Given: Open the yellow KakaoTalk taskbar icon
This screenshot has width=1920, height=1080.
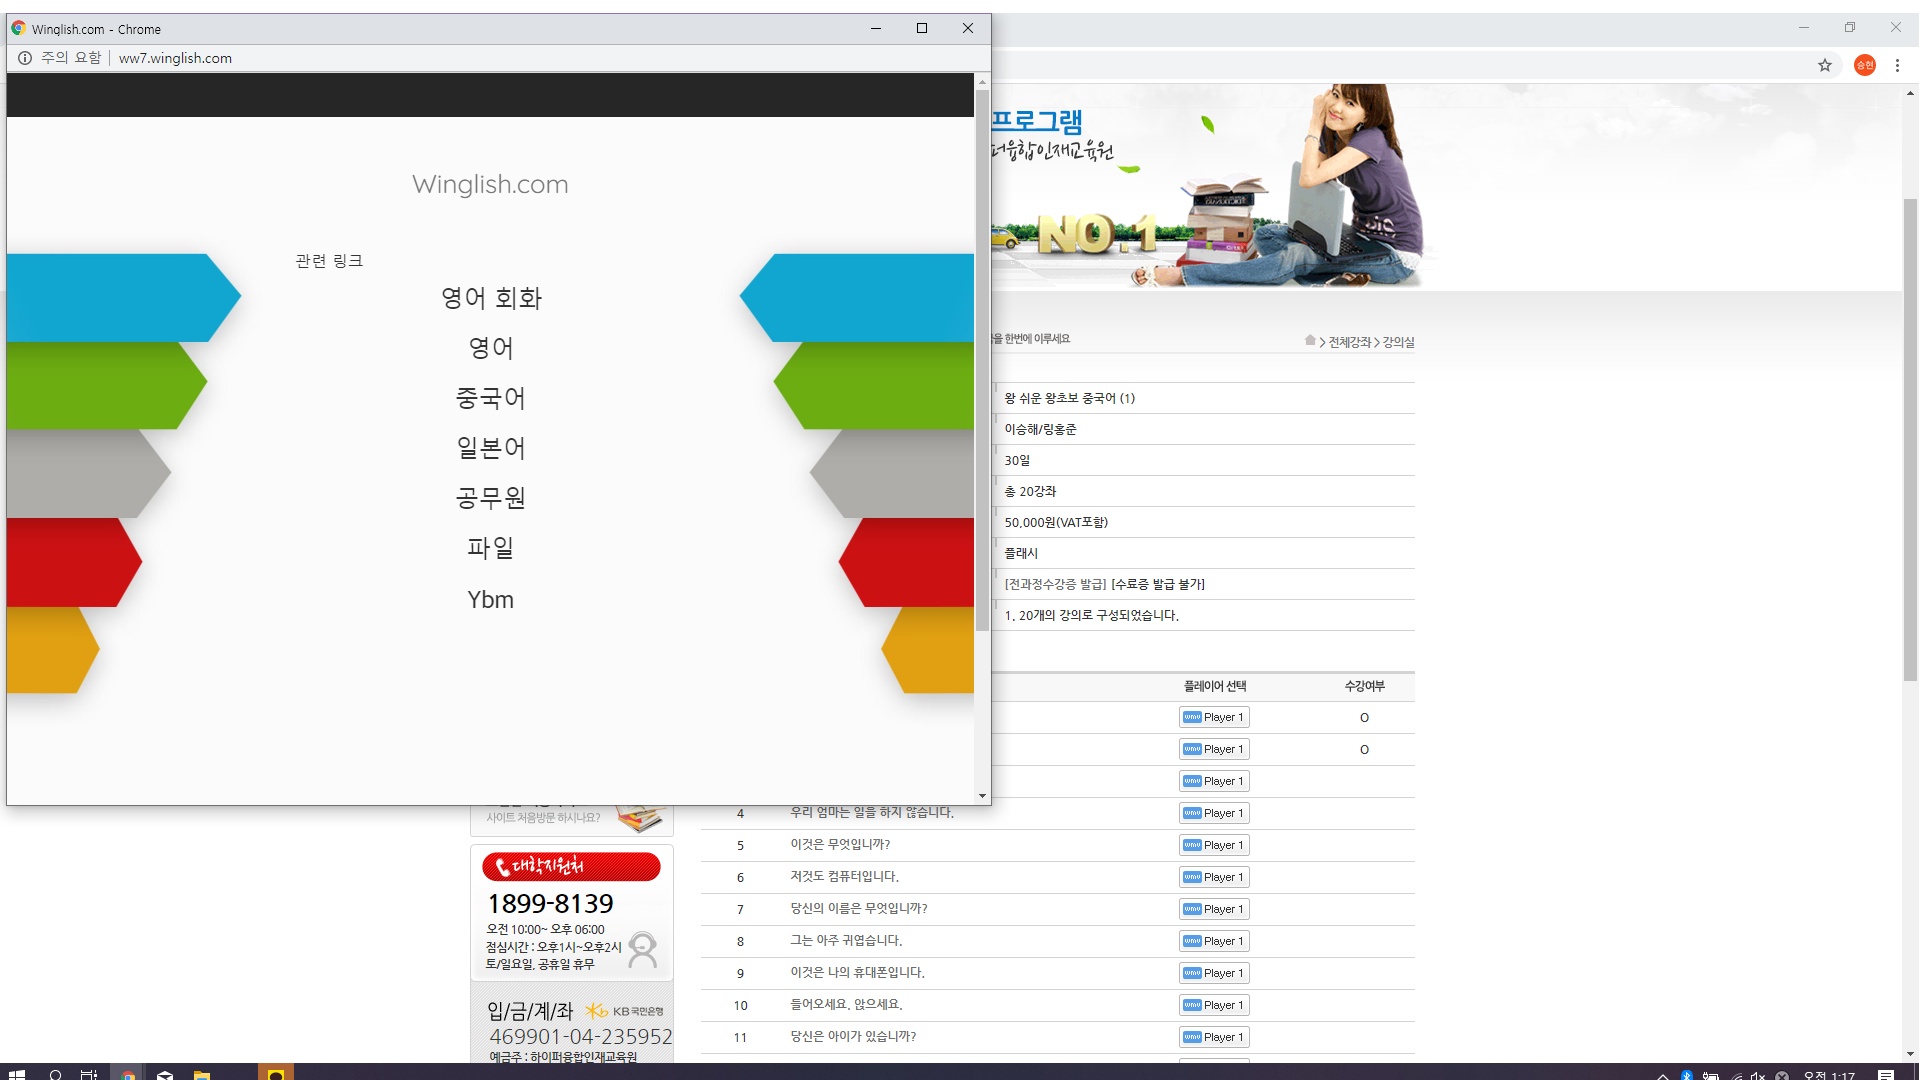Looking at the screenshot, I should click(x=276, y=1074).
